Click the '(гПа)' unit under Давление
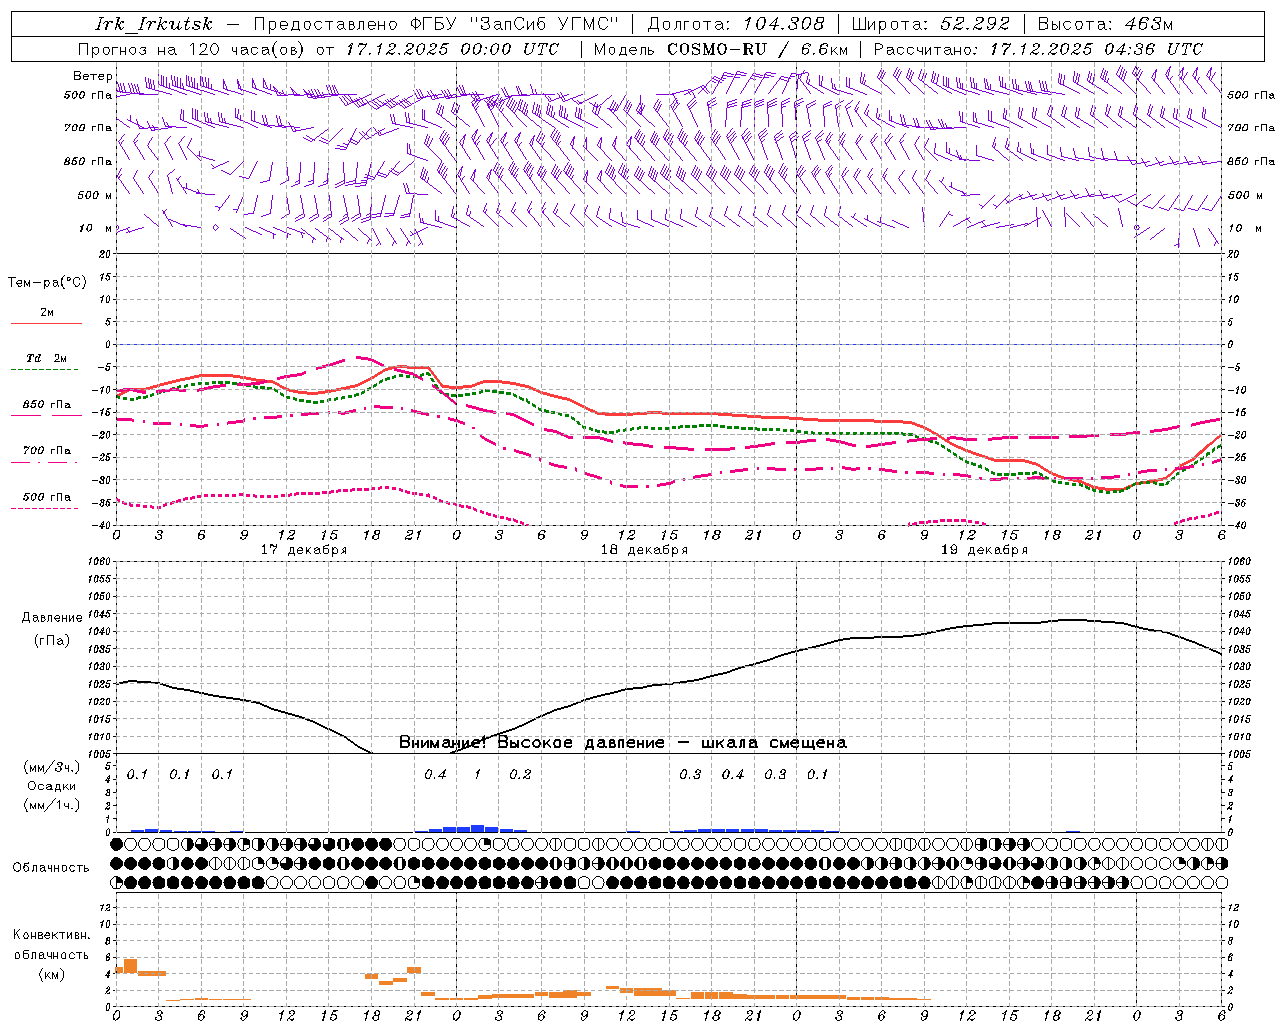The width and height of the screenshot is (1280, 1024). coord(52,641)
